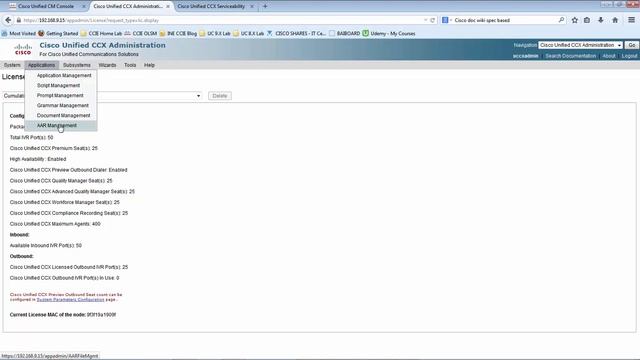Open the Wizards menu
640x360 pixels.
(107, 65)
